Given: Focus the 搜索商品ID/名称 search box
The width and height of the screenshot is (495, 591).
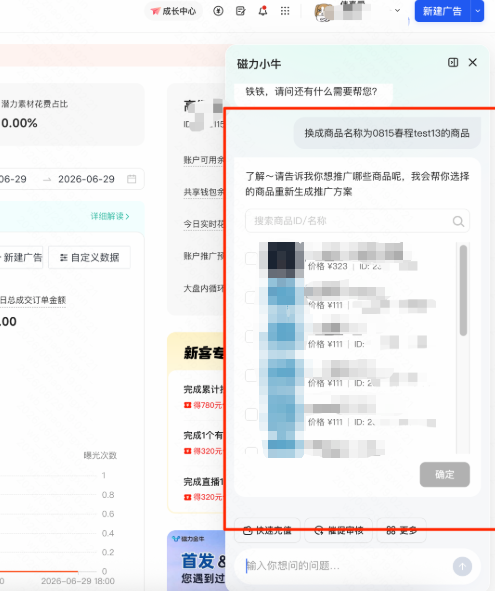Looking at the screenshot, I should pos(357,221).
